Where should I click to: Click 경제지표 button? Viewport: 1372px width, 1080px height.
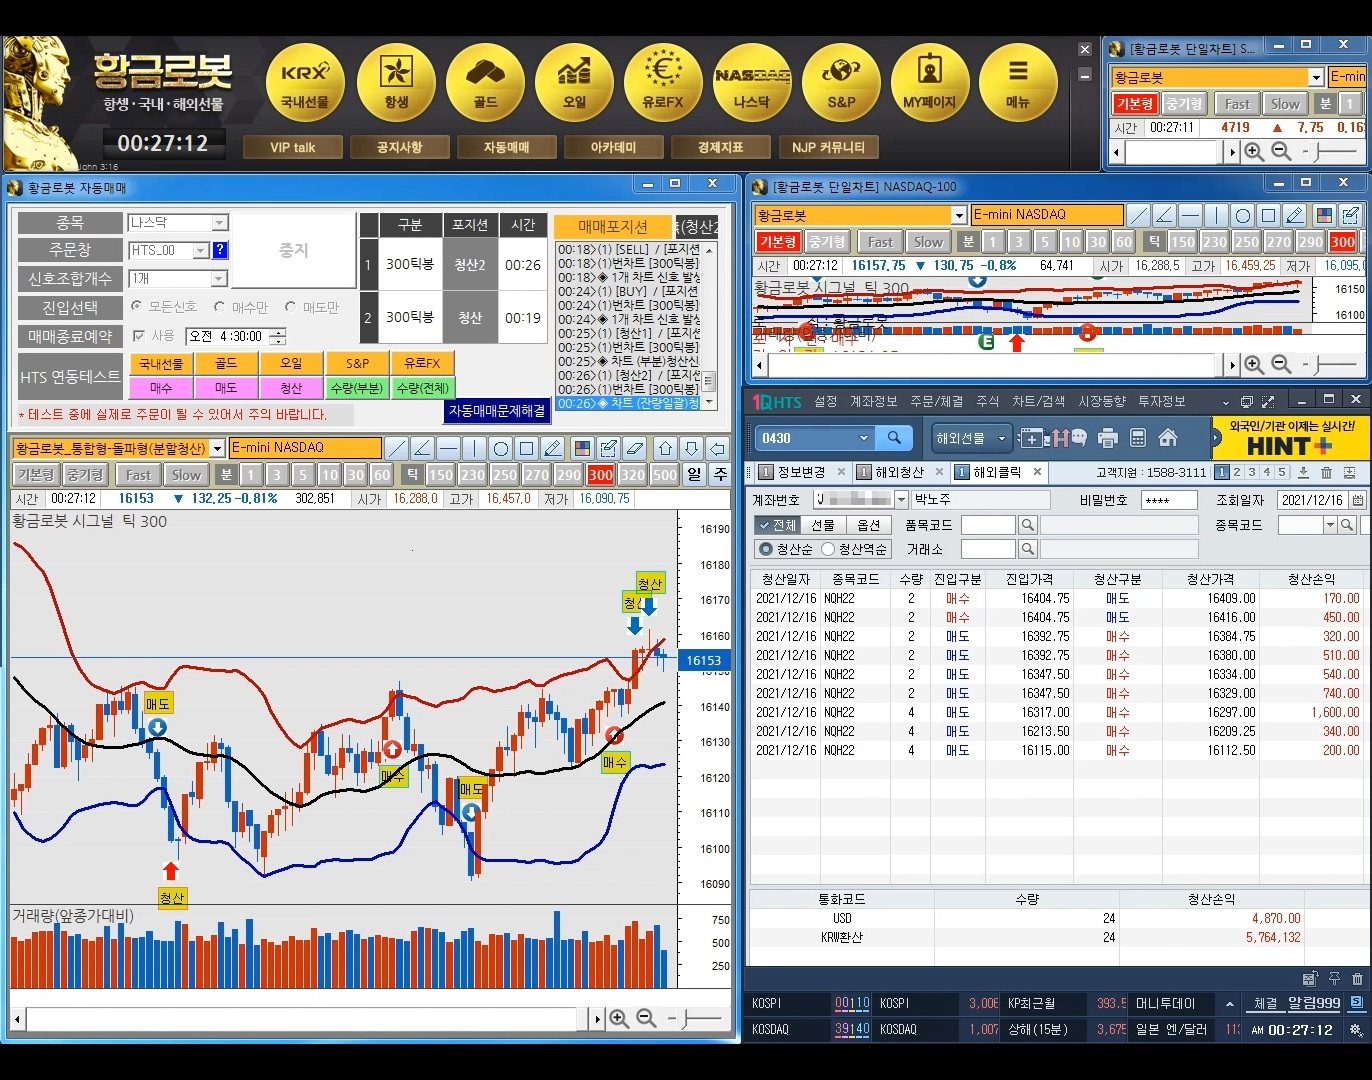point(720,147)
